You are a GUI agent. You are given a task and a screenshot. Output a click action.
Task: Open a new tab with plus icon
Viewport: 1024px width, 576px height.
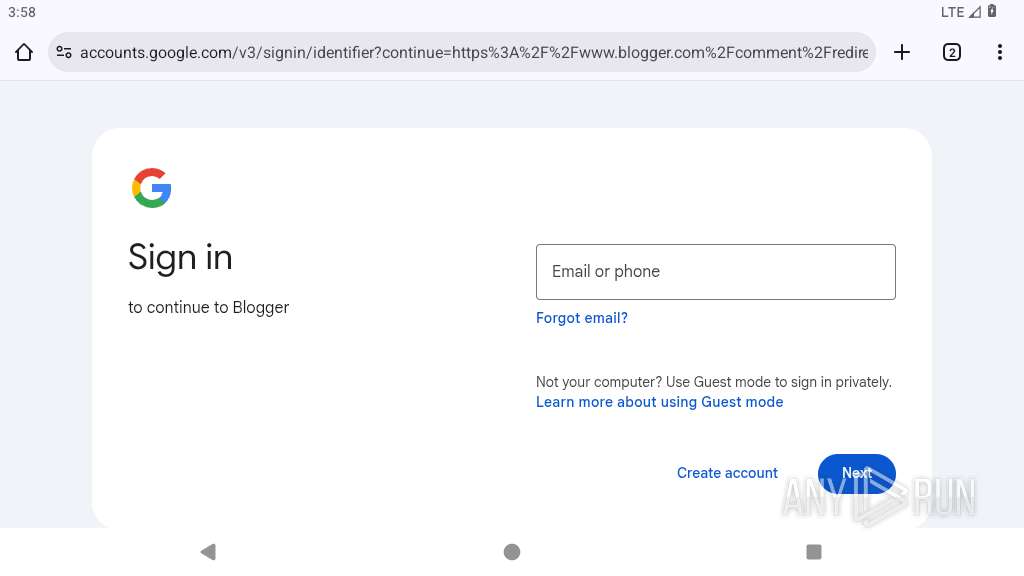[x=902, y=52]
